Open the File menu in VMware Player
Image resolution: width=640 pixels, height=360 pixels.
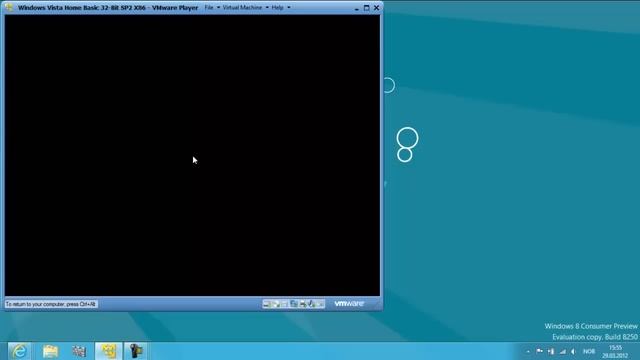(x=209, y=7)
